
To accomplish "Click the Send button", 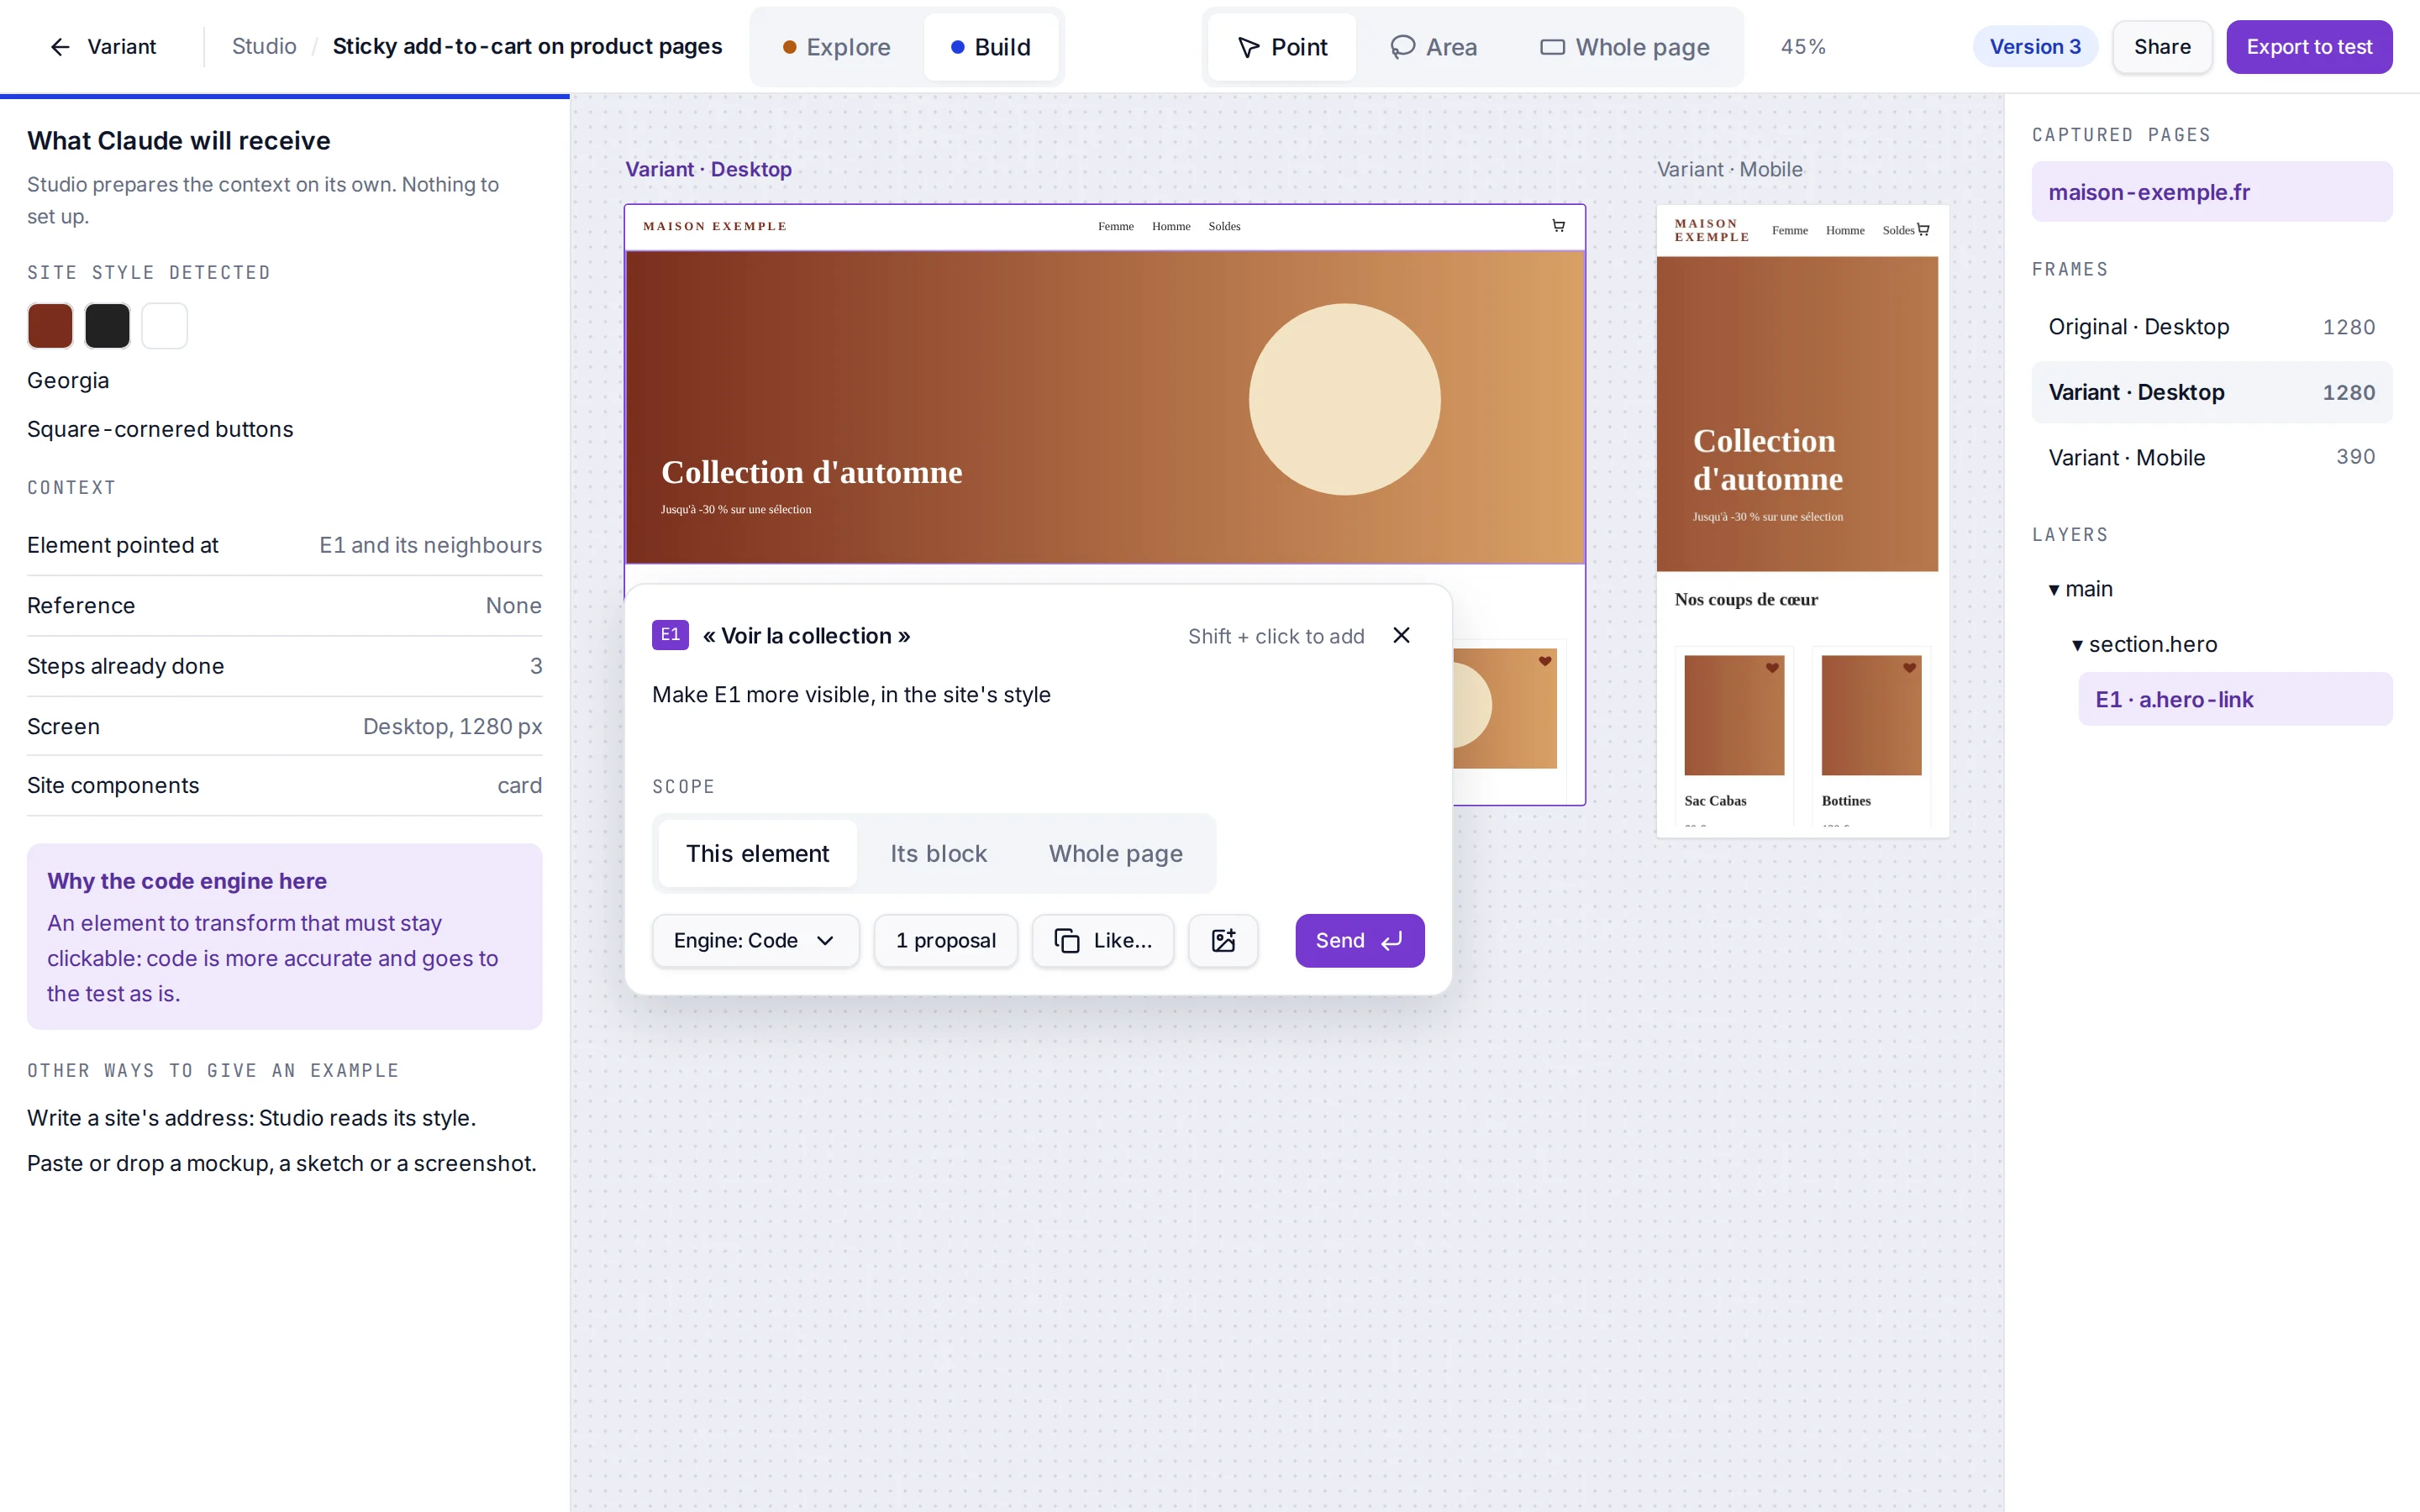I will [x=1359, y=940].
